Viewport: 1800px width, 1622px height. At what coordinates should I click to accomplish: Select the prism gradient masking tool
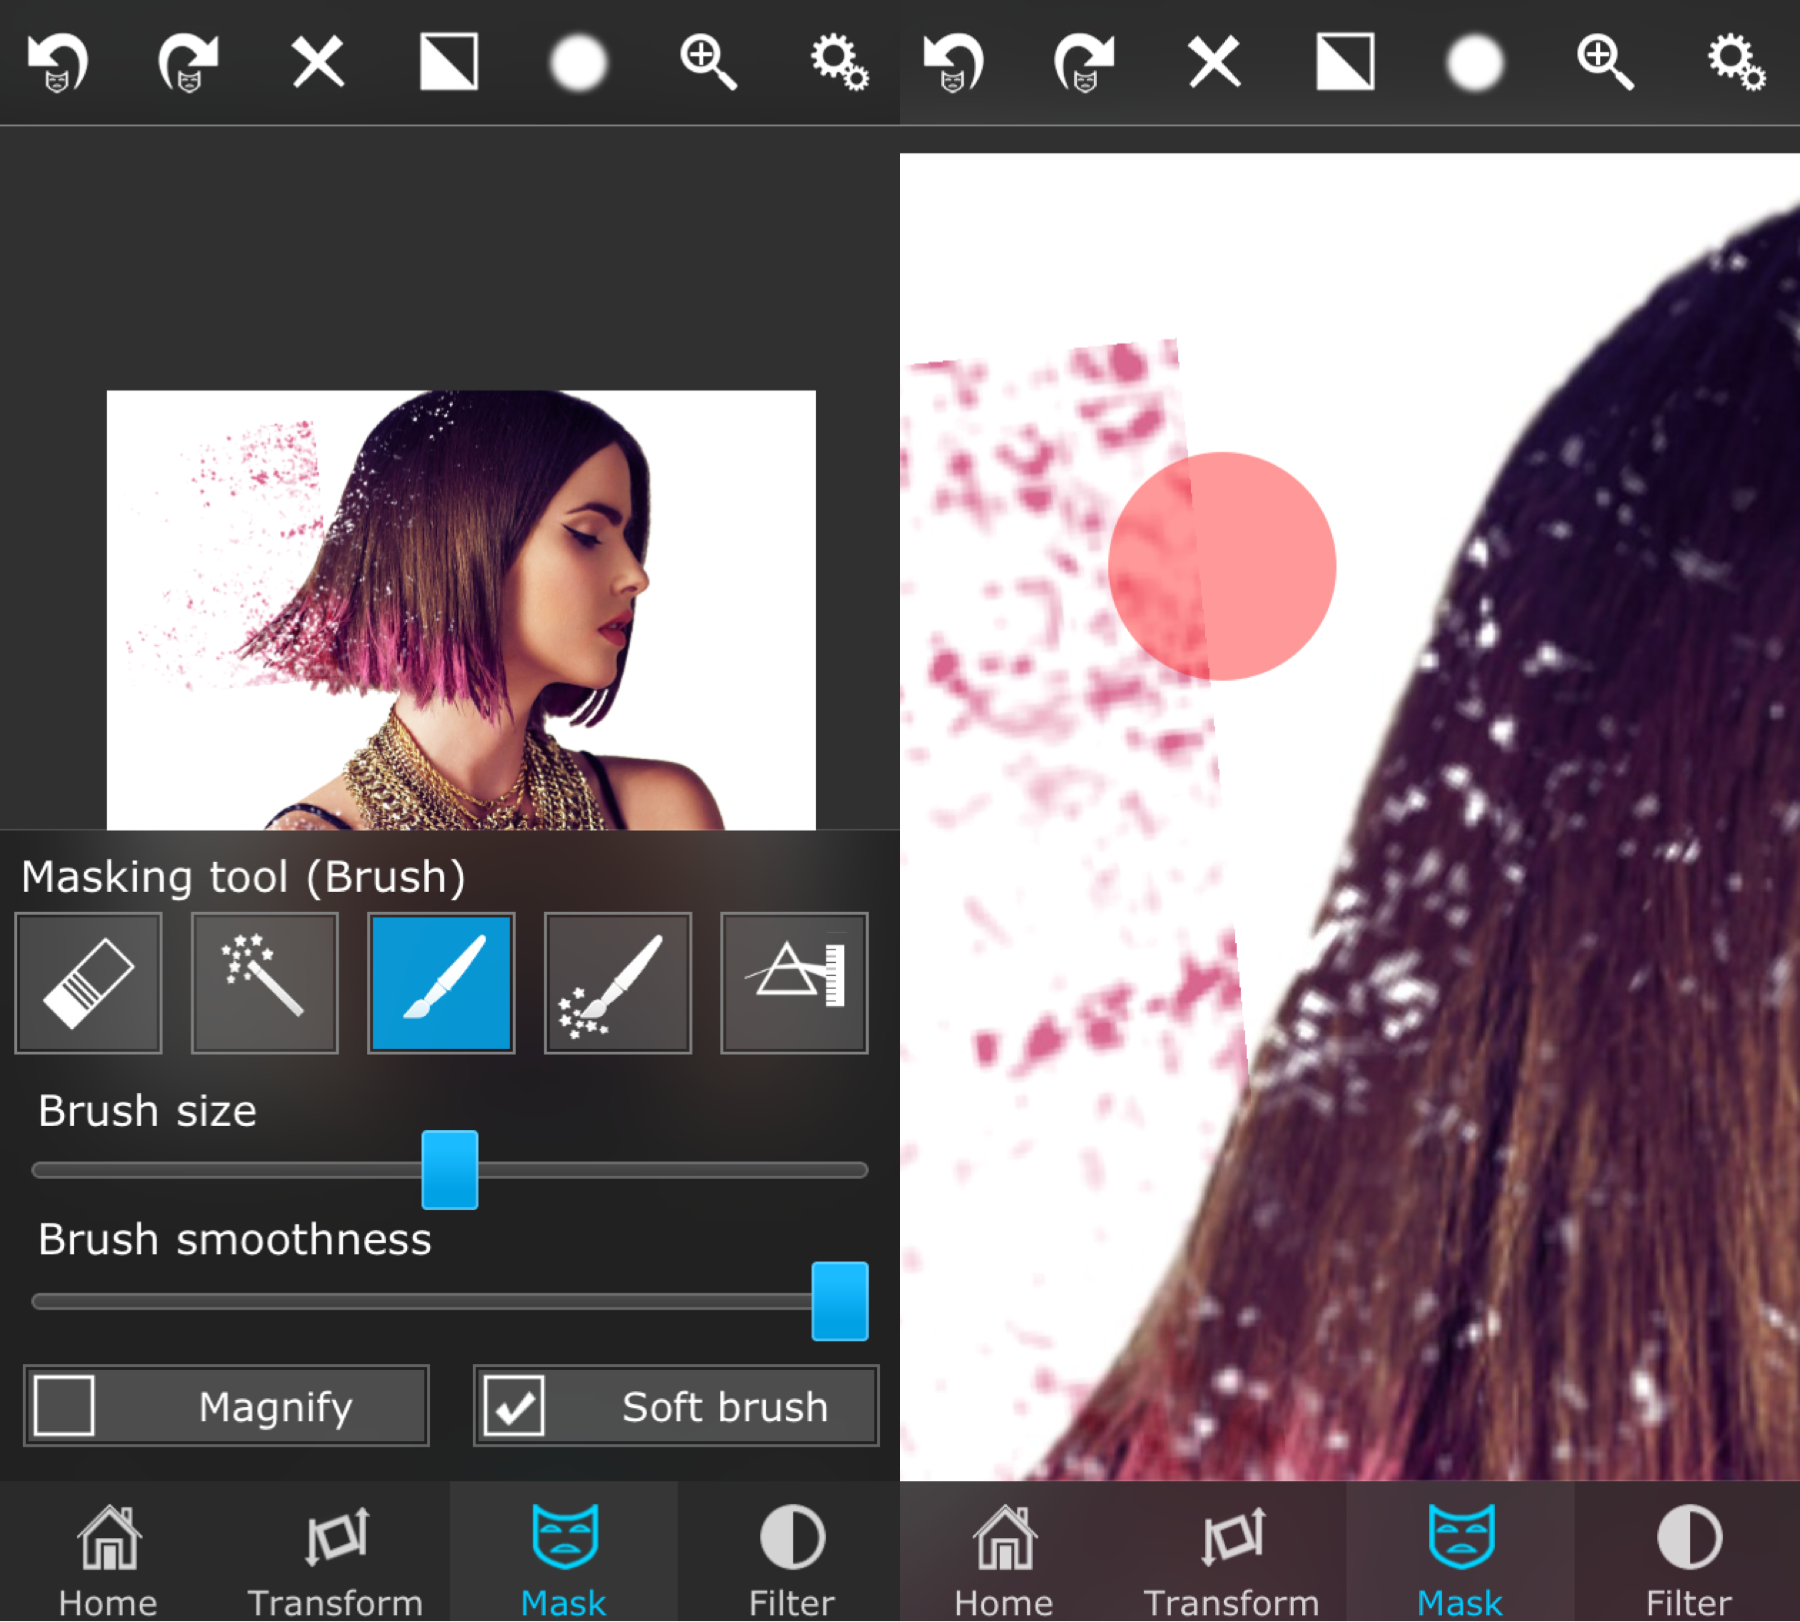coord(794,983)
